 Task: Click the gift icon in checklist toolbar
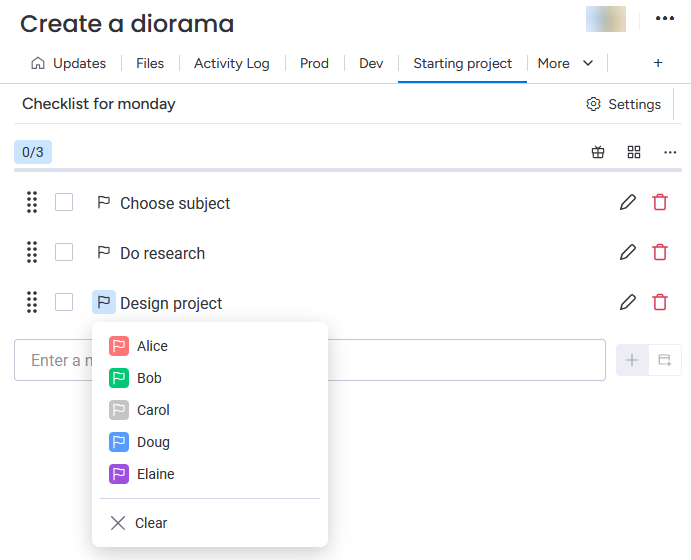pyautogui.click(x=598, y=152)
